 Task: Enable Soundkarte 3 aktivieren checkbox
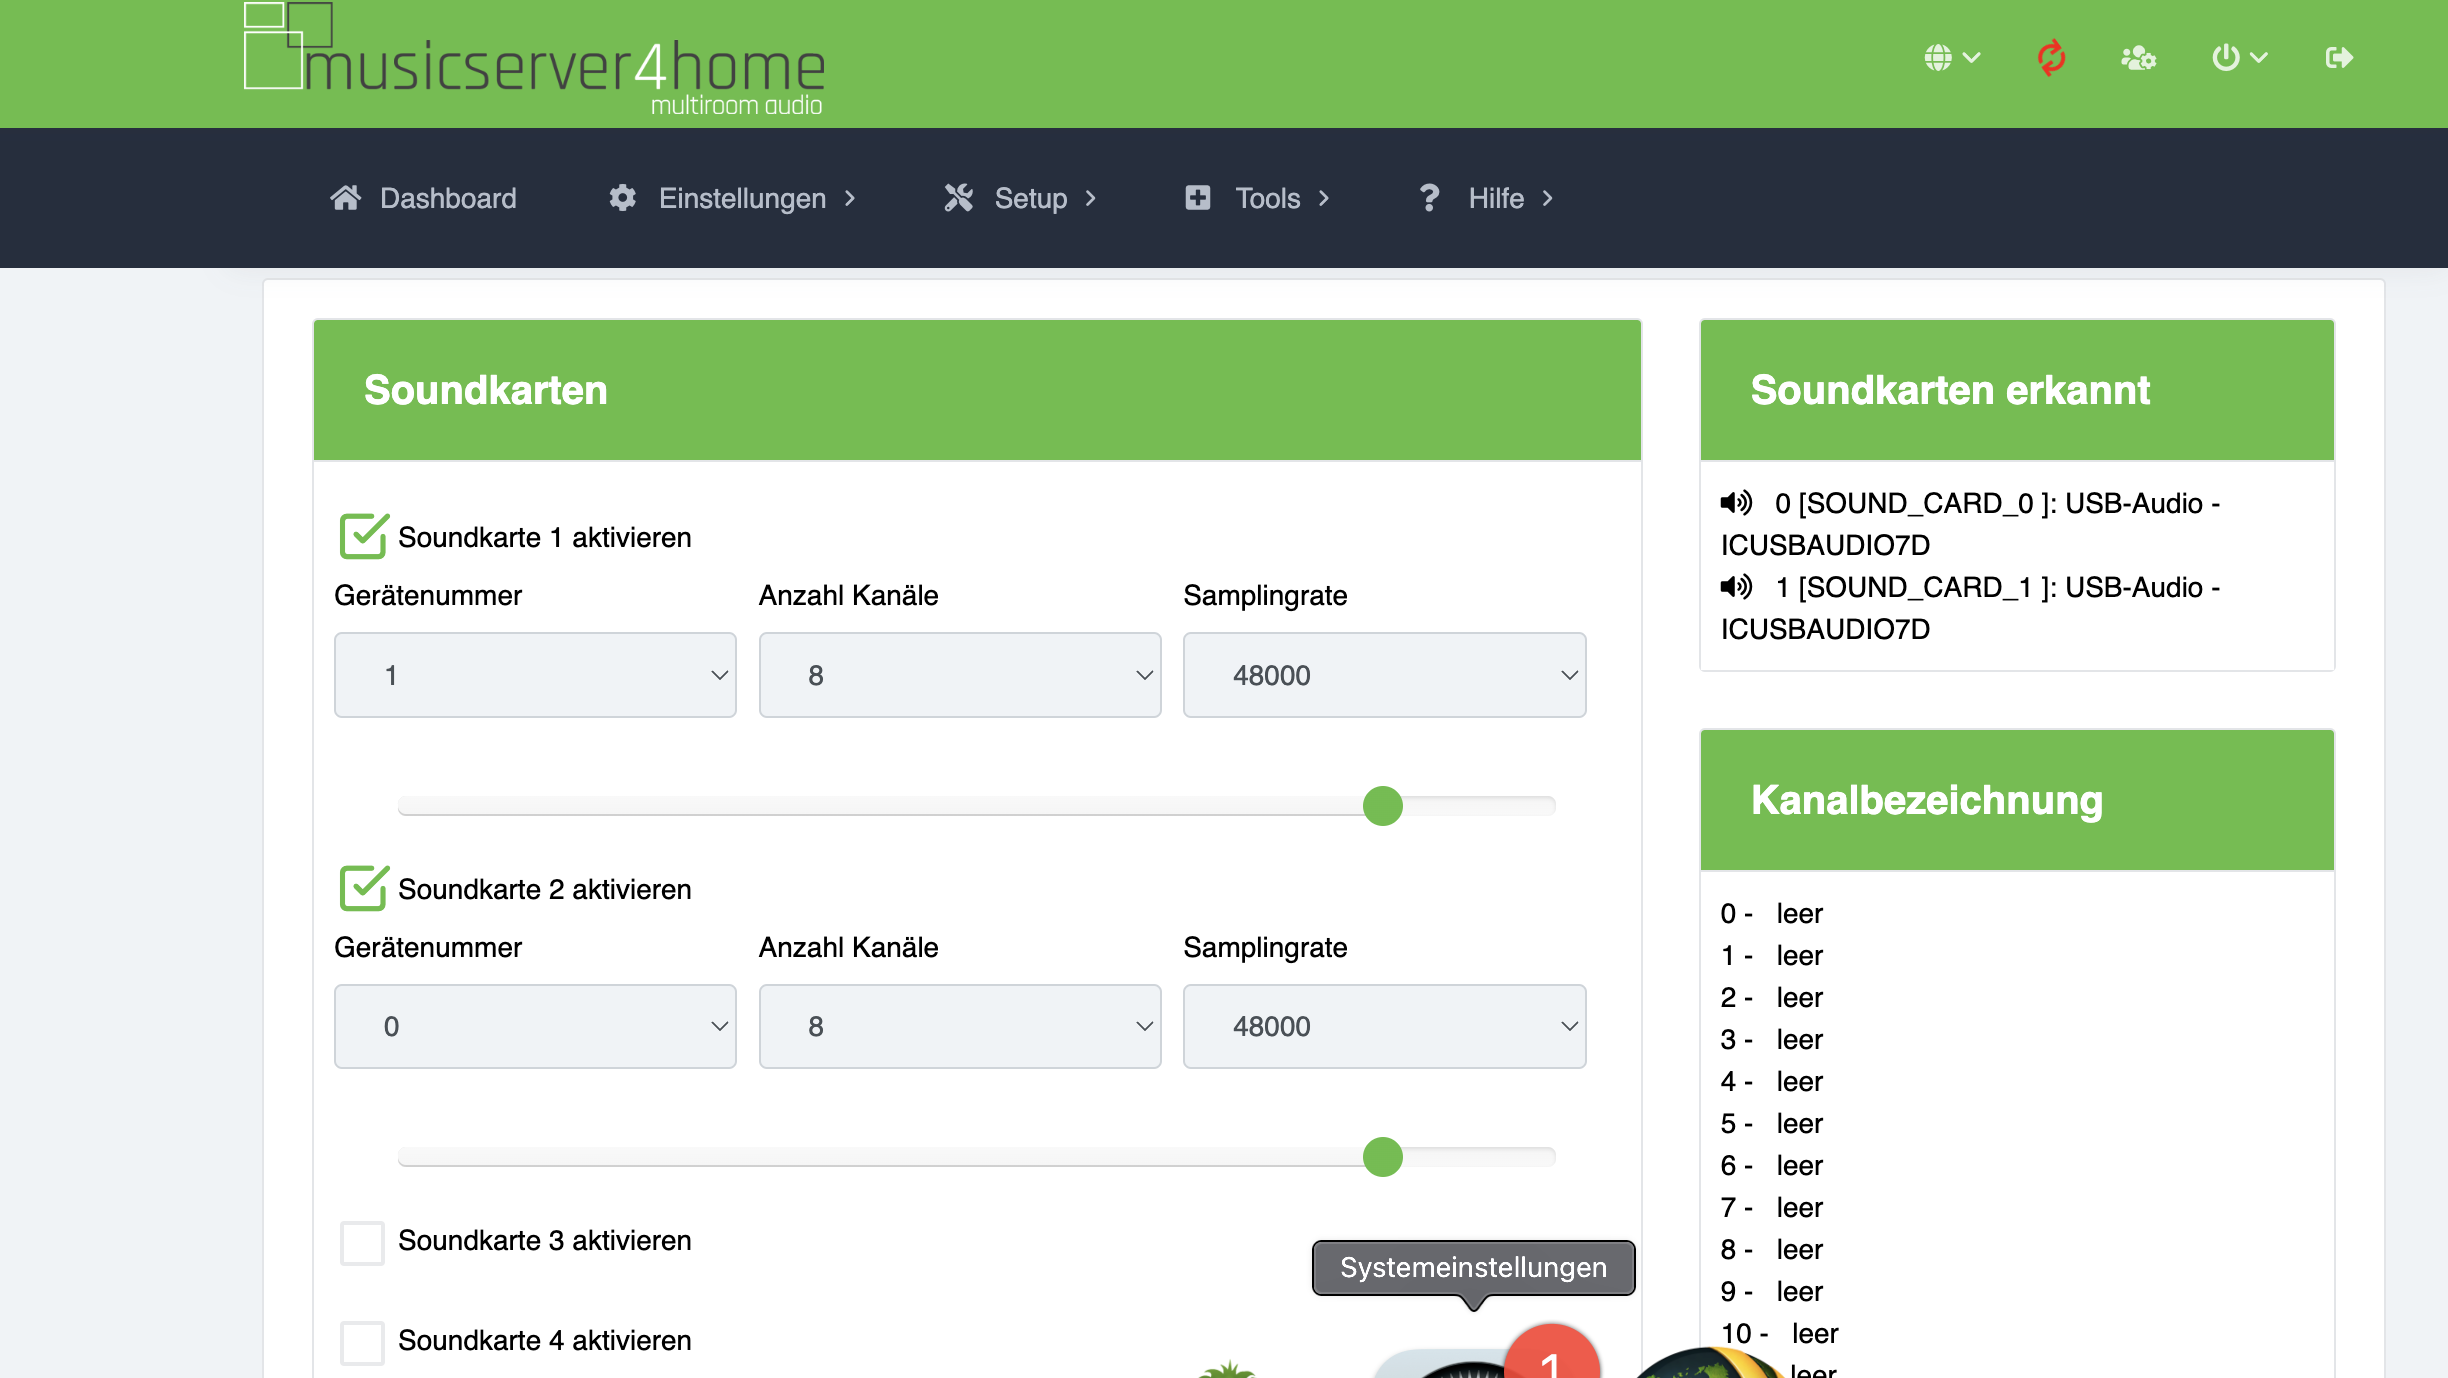pos(362,1241)
